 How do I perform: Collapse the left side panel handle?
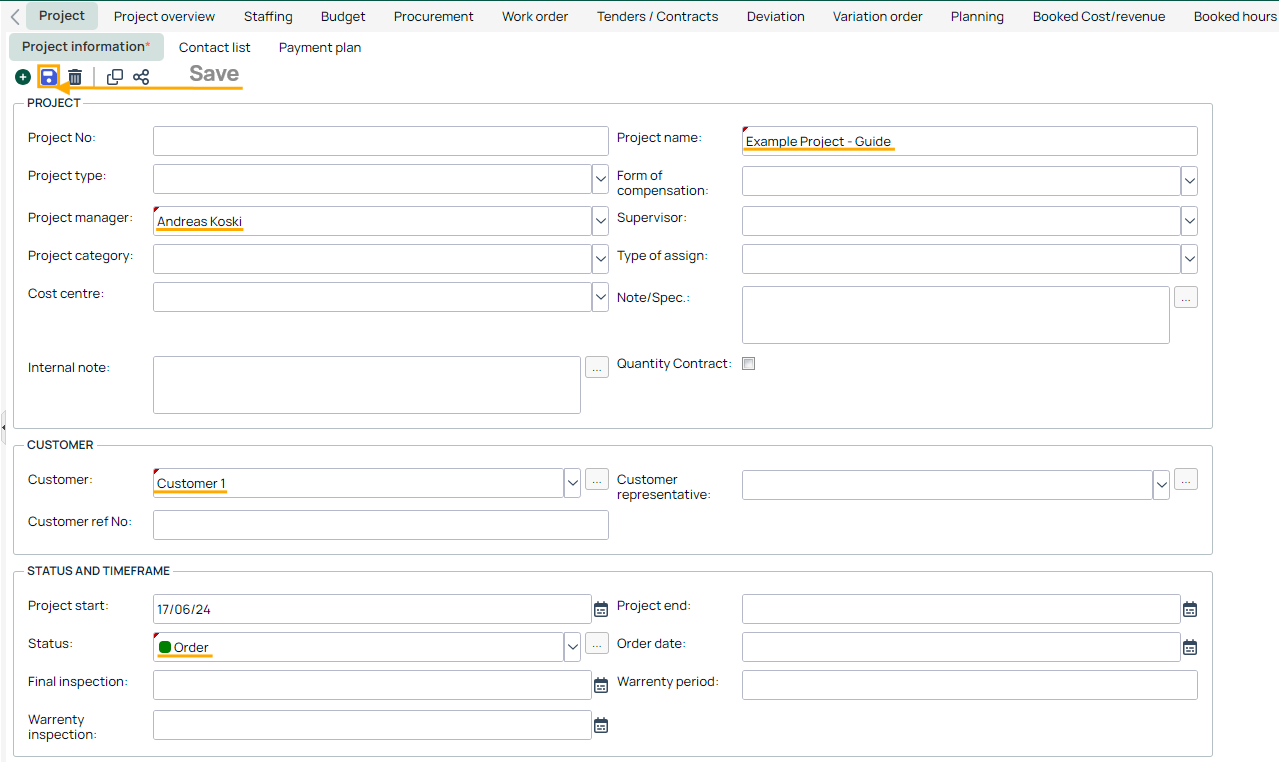point(4,427)
